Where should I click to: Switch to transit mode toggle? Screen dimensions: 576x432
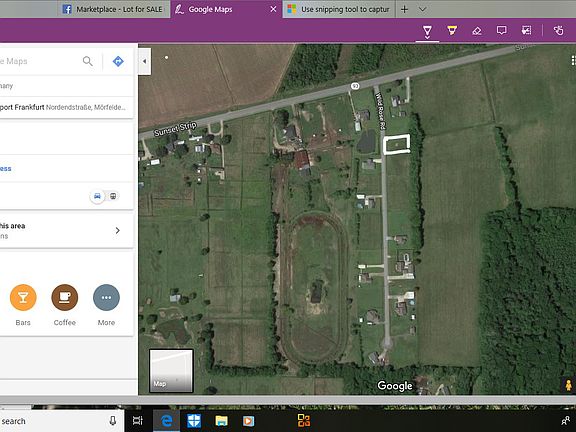(113, 196)
